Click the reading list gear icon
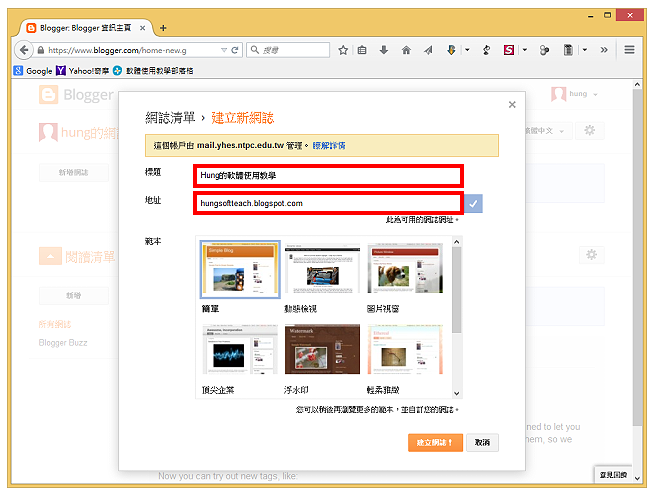The image size is (657, 502). [591, 255]
